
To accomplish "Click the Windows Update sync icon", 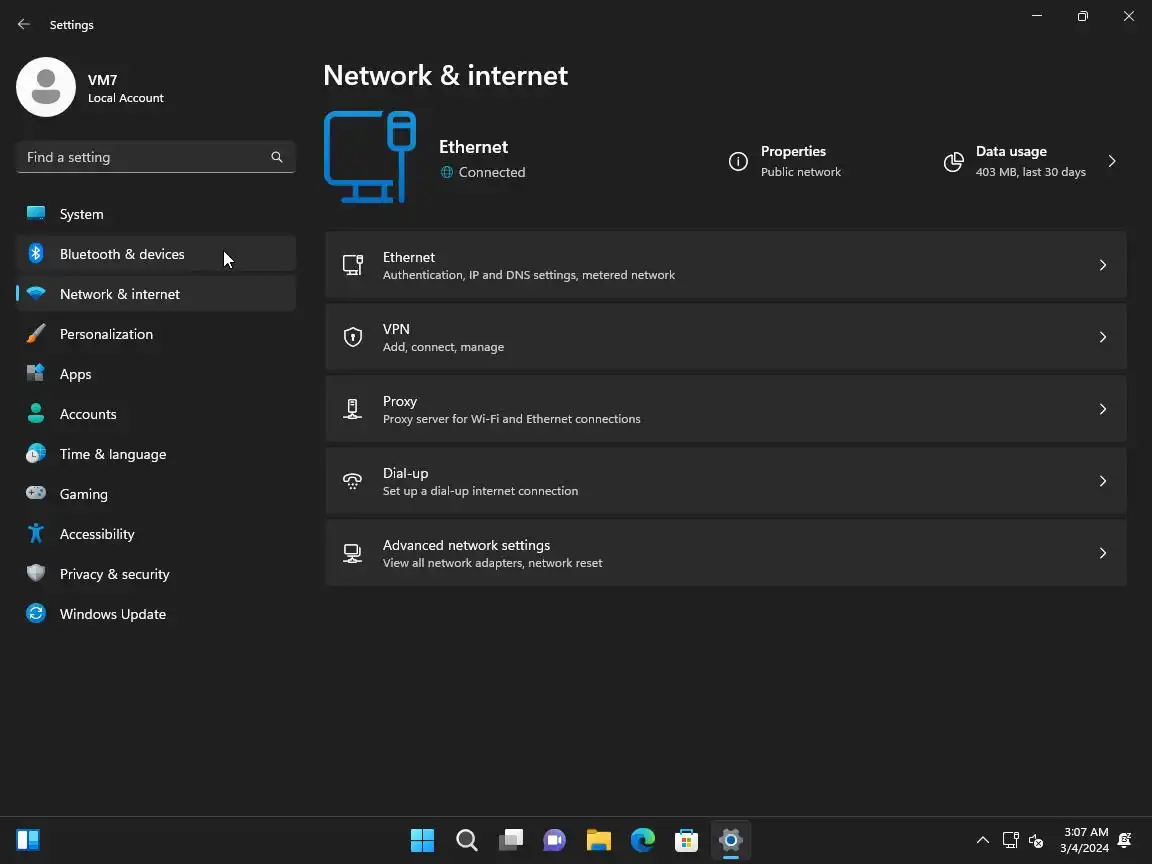I will (36, 614).
